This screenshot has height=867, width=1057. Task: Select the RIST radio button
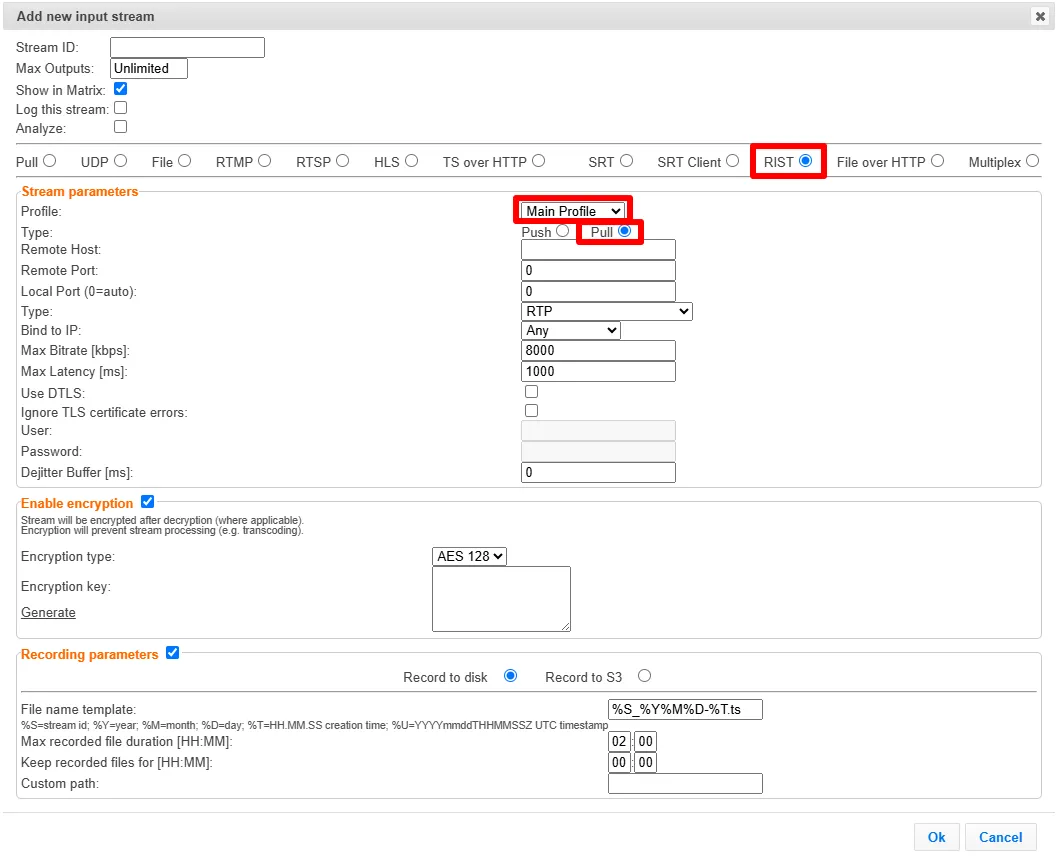click(x=805, y=160)
